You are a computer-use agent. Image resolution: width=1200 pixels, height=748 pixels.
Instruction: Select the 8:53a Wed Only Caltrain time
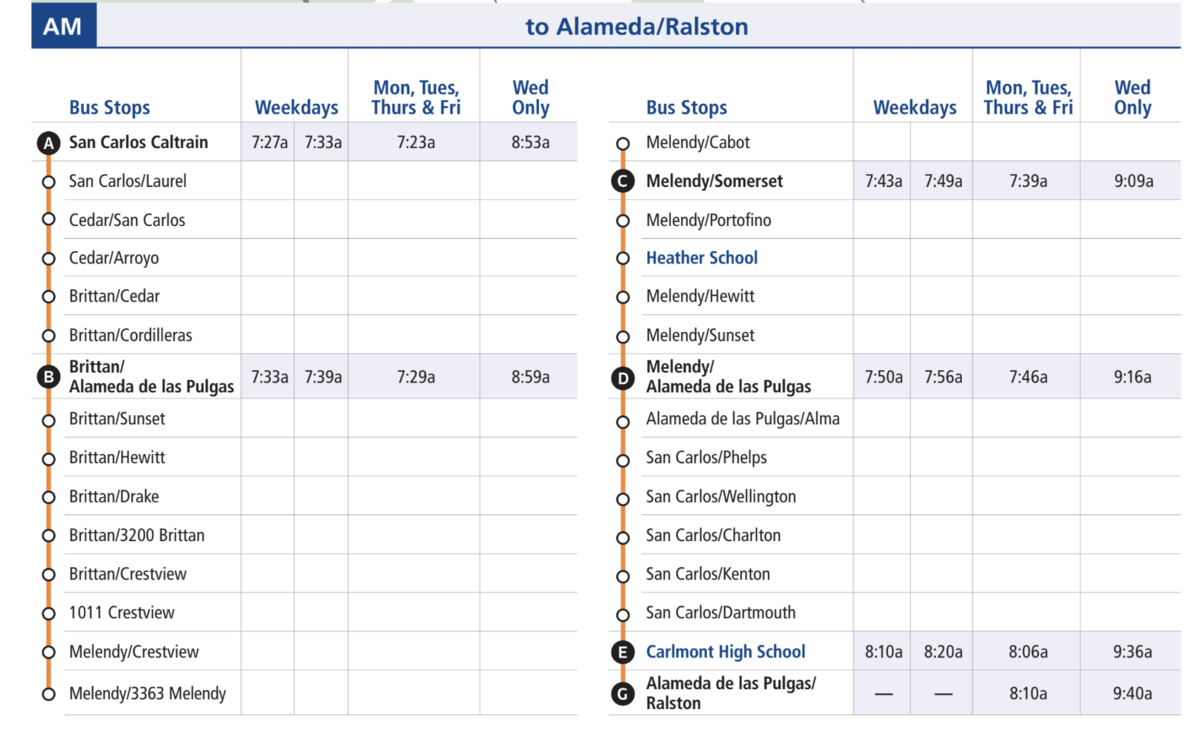(x=530, y=143)
